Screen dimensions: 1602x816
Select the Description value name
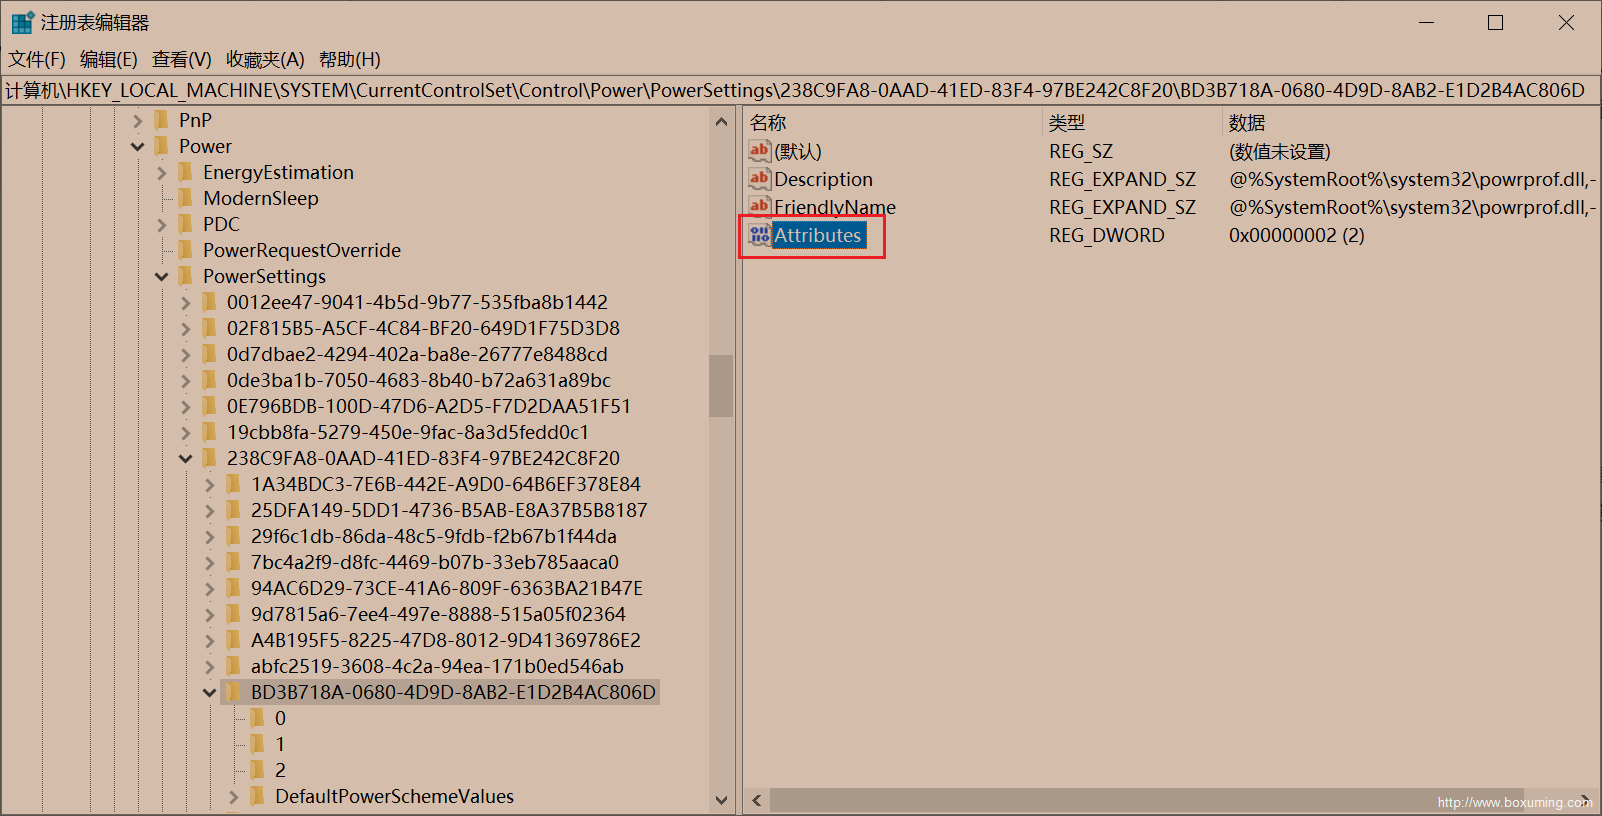tap(824, 179)
